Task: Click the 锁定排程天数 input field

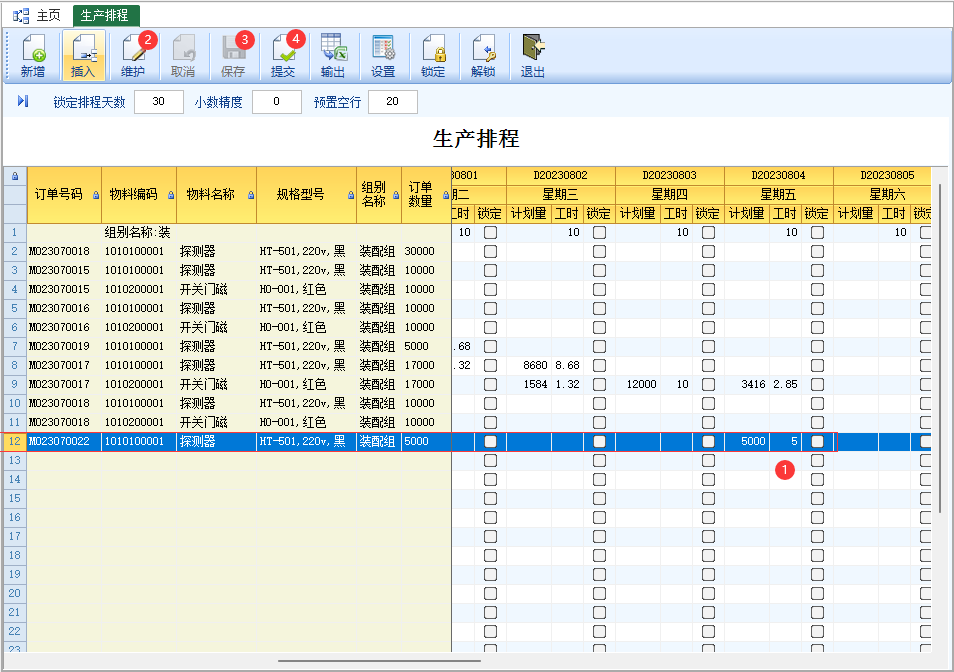Action: [x=159, y=102]
